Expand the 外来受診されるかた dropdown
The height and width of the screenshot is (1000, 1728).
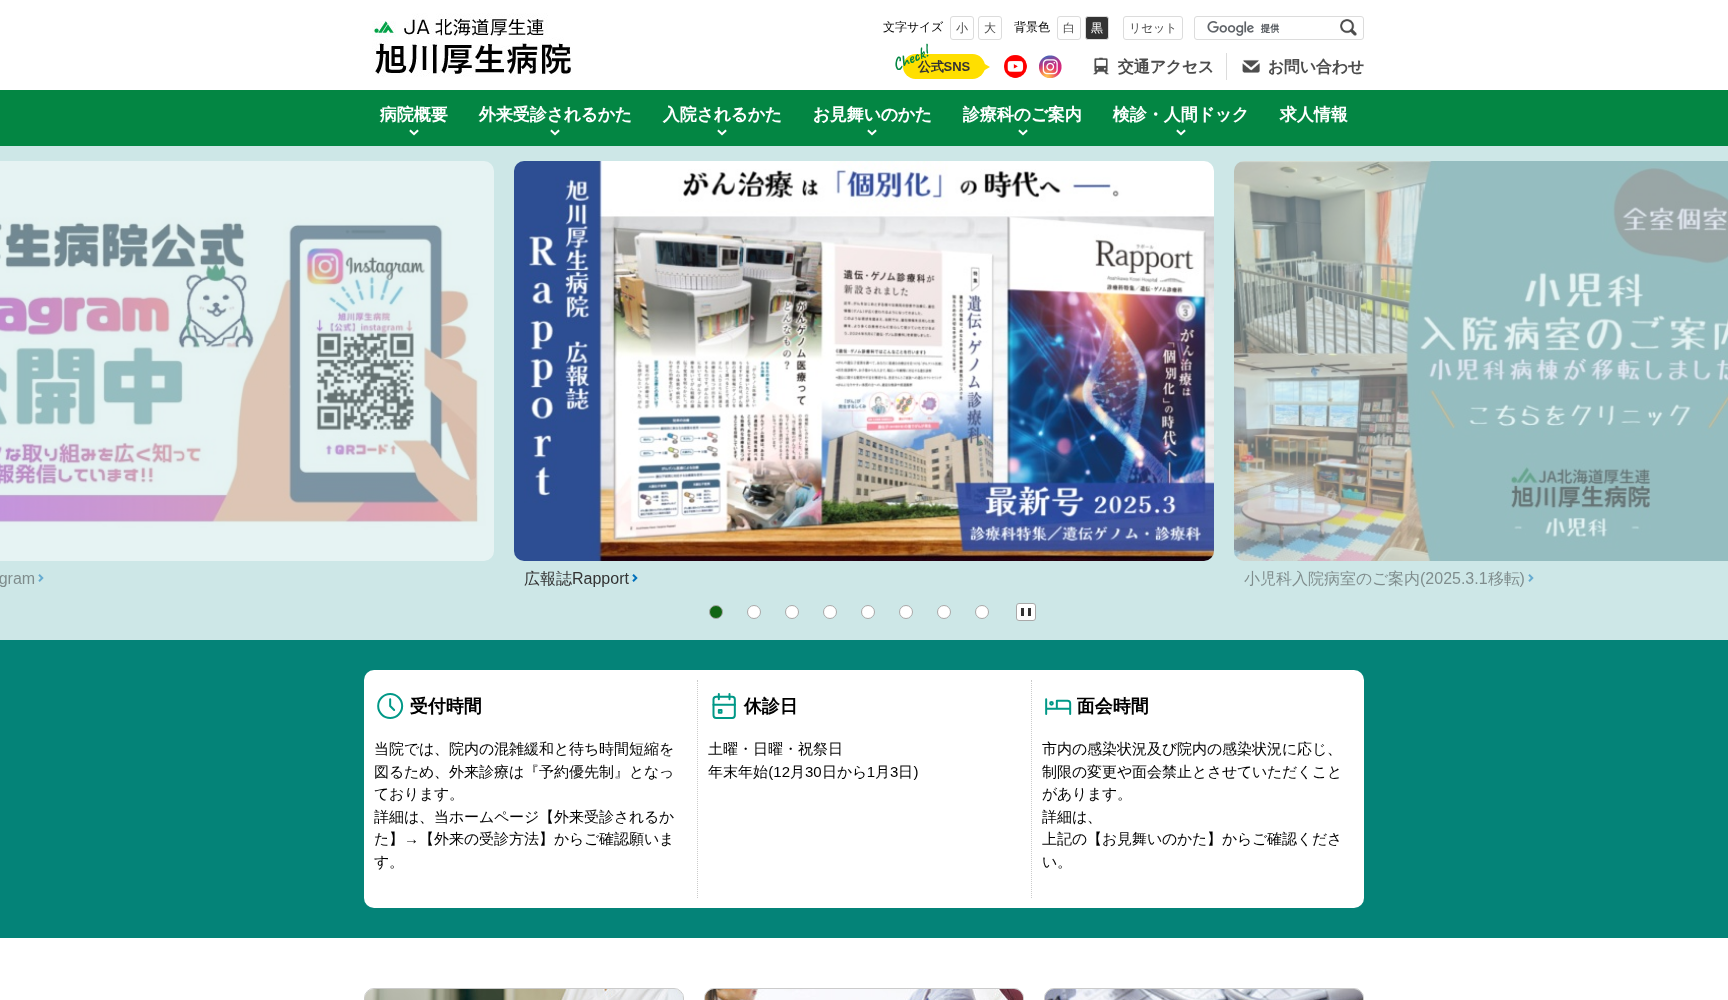(x=556, y=116)
